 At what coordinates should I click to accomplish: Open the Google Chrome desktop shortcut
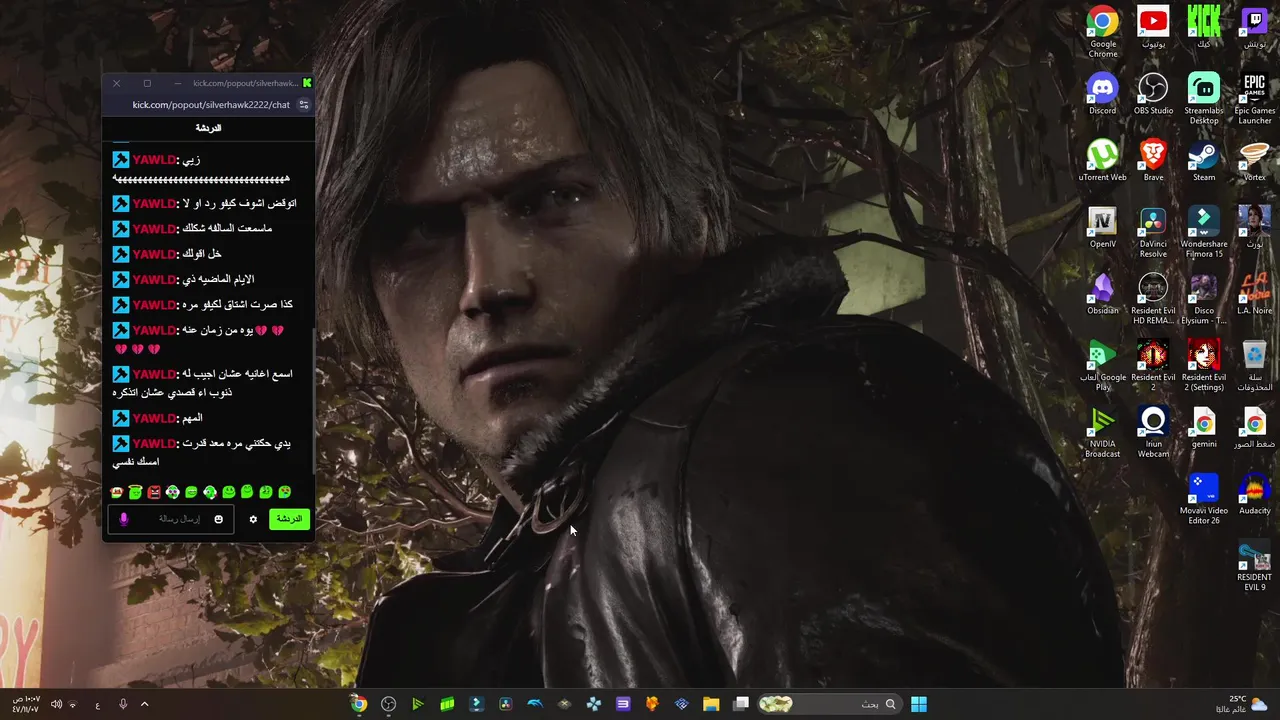tap(1103, 32)
